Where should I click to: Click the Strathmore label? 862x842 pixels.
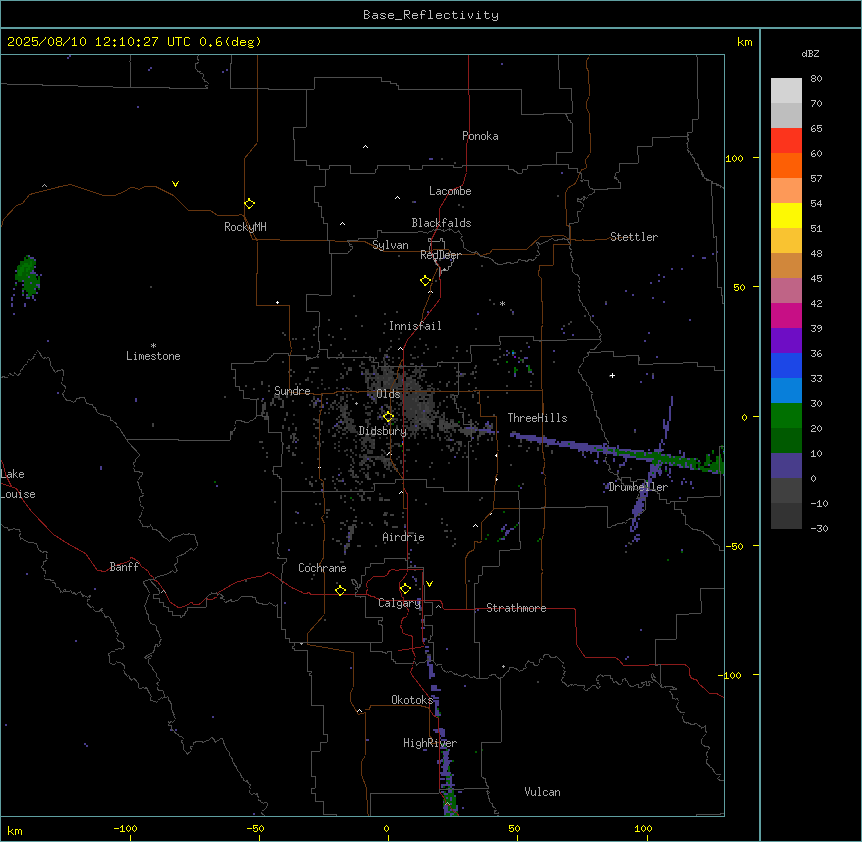516,608
